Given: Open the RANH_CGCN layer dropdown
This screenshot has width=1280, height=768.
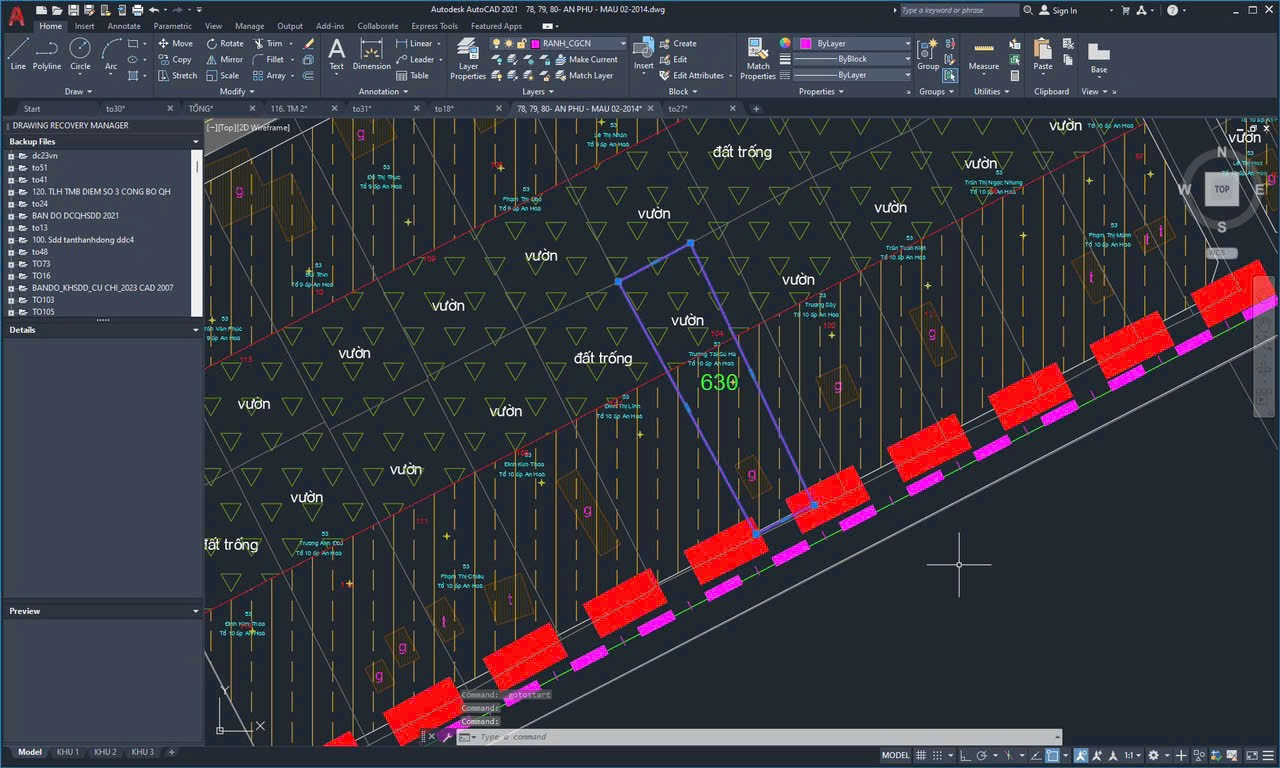Looking at the screenshot, I should [x=622, y=44].
